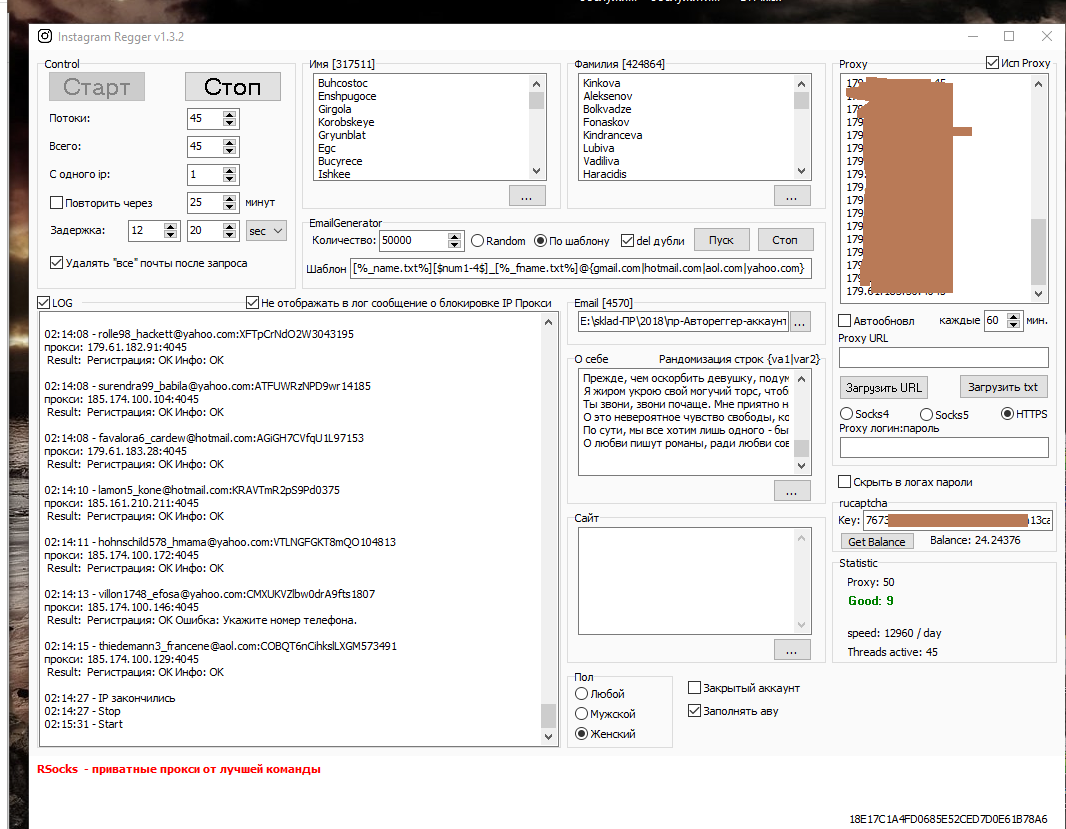The image size is (1066, 829).
Task: Open the browse button under О себе
Action: pos(791,491)
